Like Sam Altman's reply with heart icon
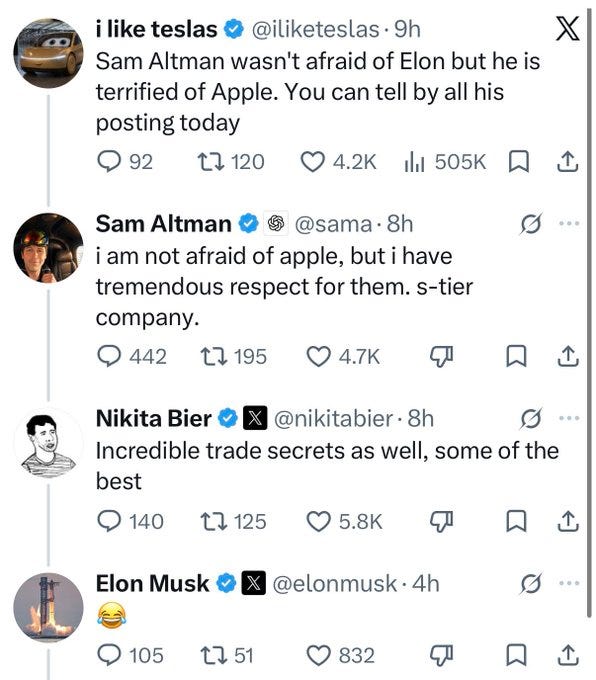The width and height of the screenshot is (596, 680). click(x=318, y=356)
